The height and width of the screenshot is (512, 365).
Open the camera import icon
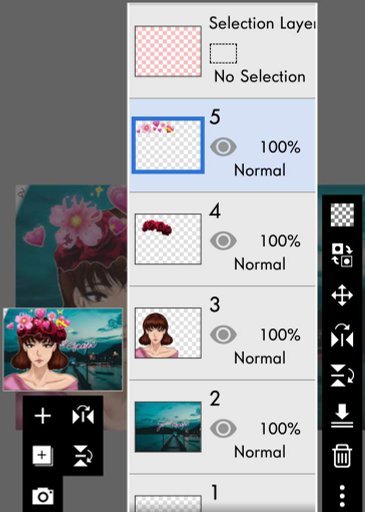[x=43, y=496]
